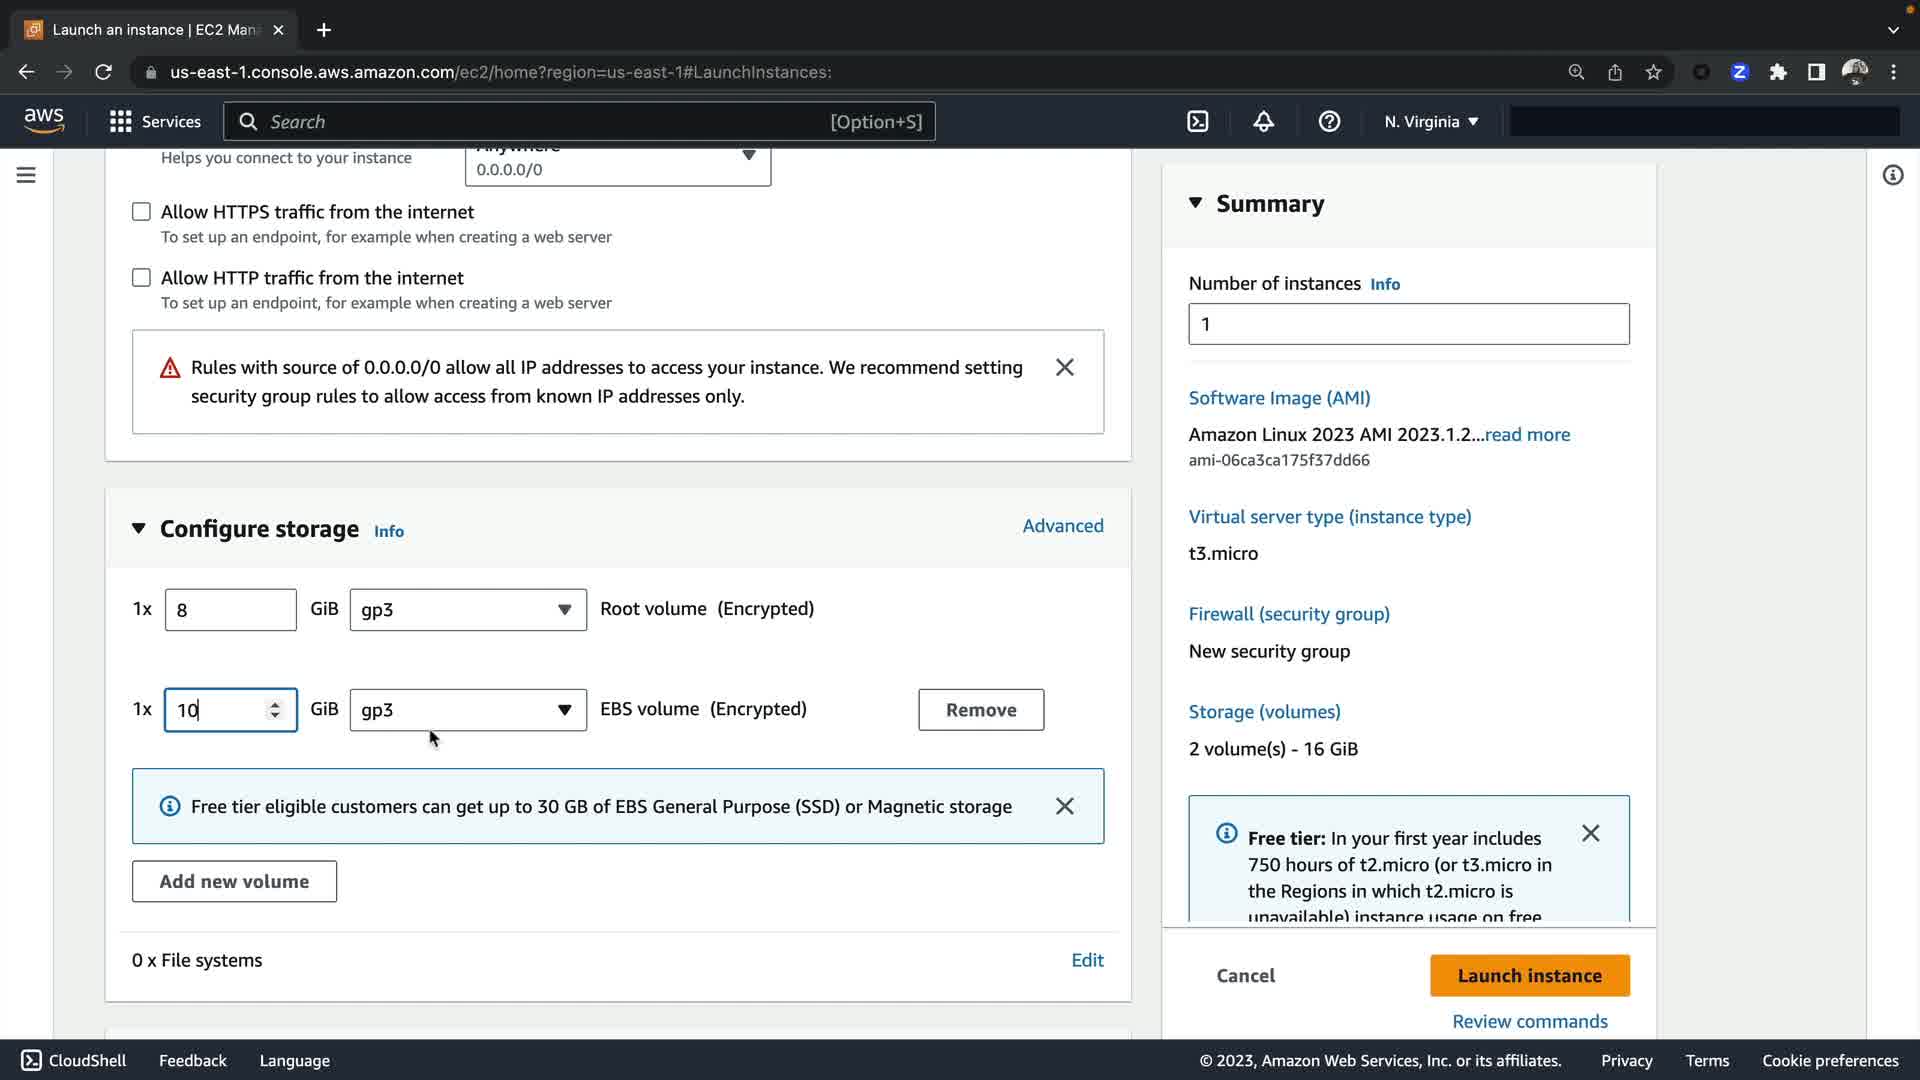
Task: Collapse the Configure storage section
Action: point(139,529)
